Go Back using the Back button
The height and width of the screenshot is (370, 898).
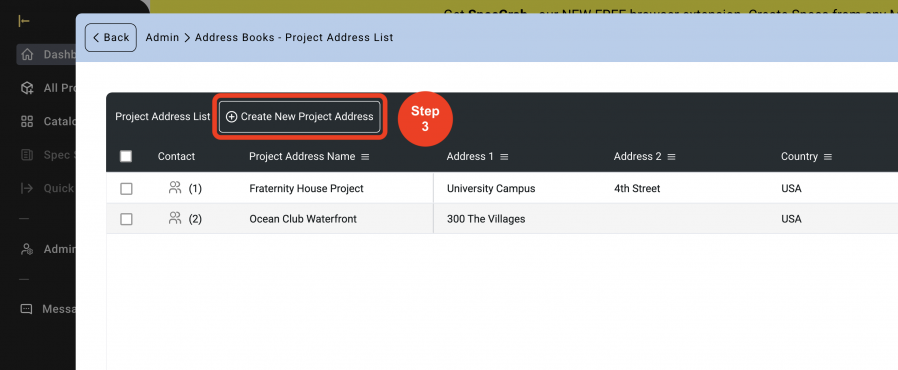(111, 37)
